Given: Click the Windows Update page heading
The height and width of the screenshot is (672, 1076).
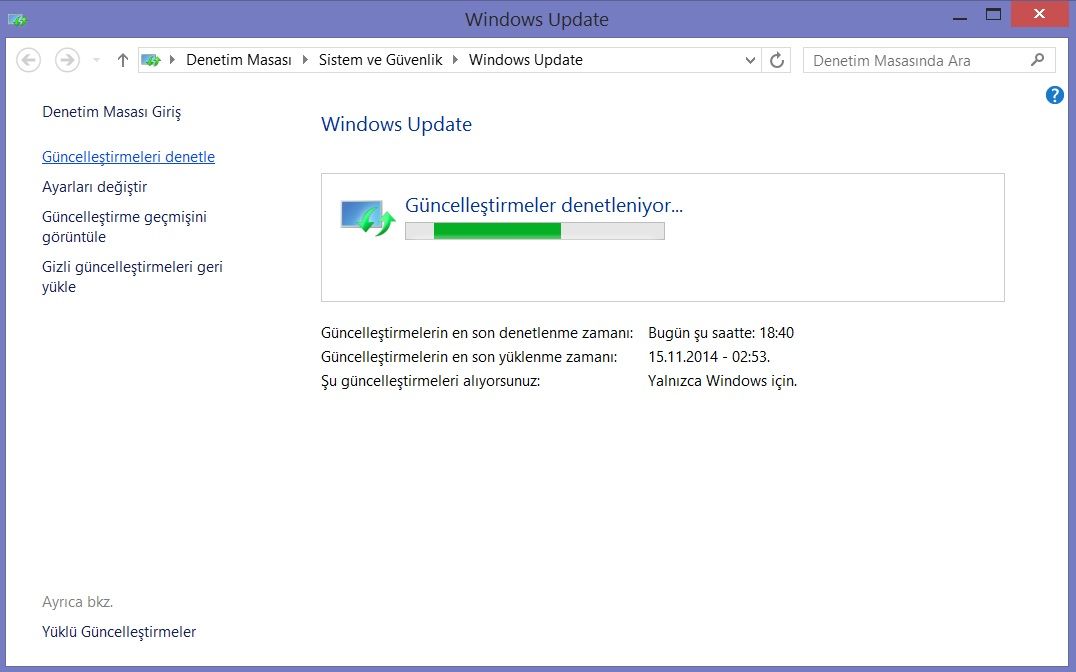Looking at the screenshot, I should tap(397, 124).
